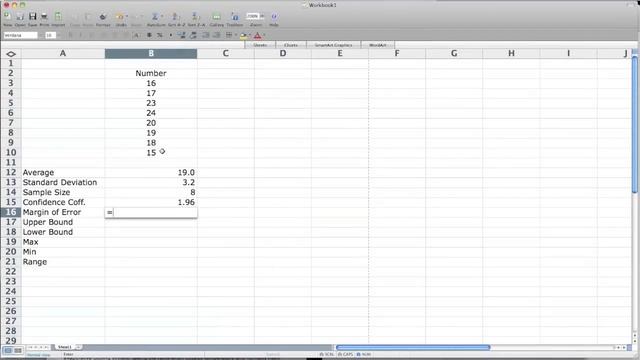Viewport: 640px width, 360px height.
Task: Click the horizontal scrollbar thumb
Action: (x=413, y=347)
